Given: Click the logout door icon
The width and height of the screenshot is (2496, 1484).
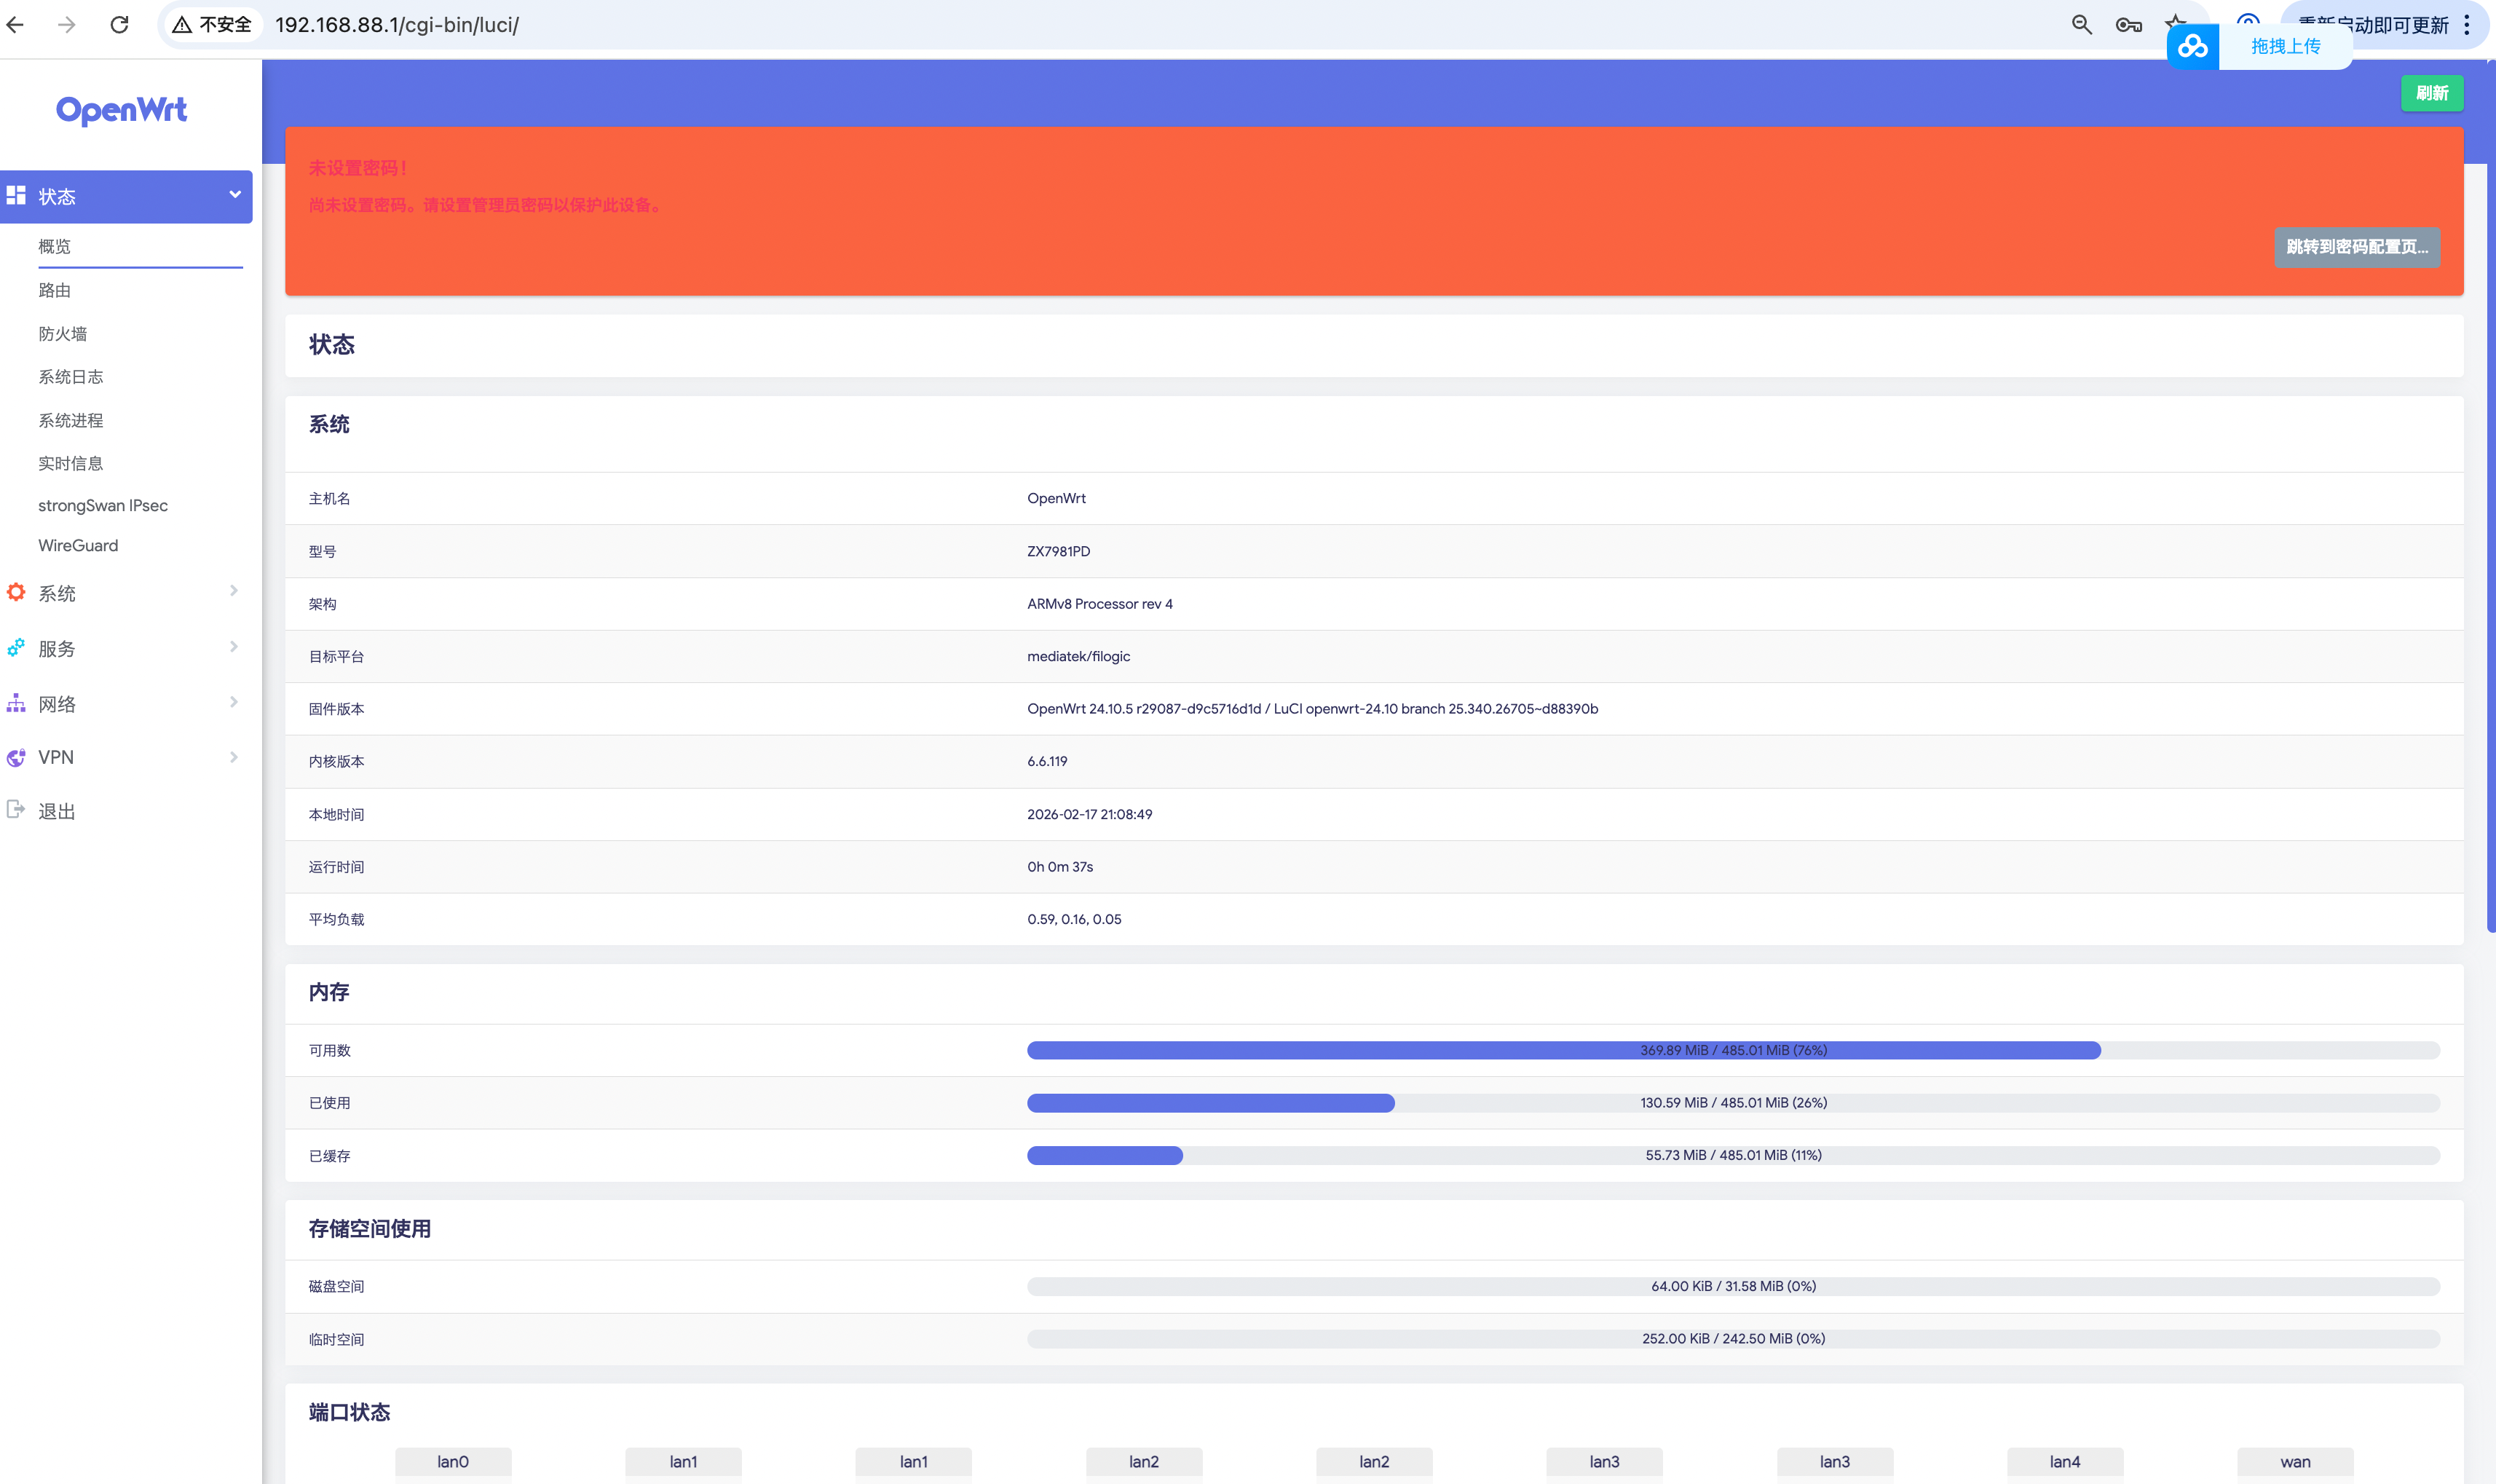Looking at the screenshot, I should [x=16, y=810].
